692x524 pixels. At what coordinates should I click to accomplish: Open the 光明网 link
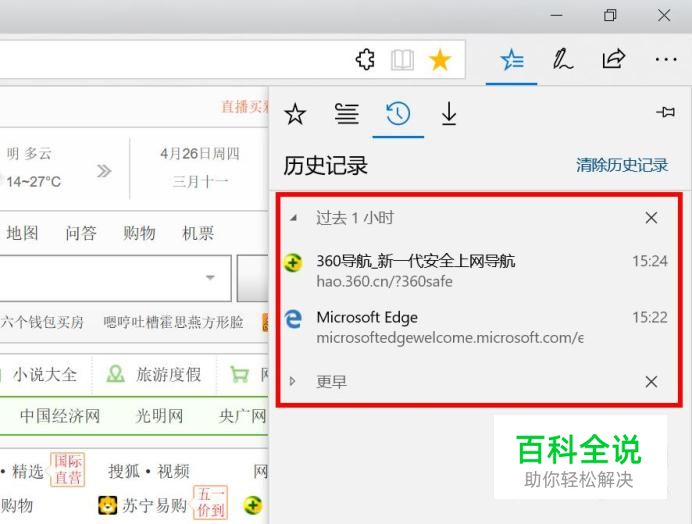point(159,416)
